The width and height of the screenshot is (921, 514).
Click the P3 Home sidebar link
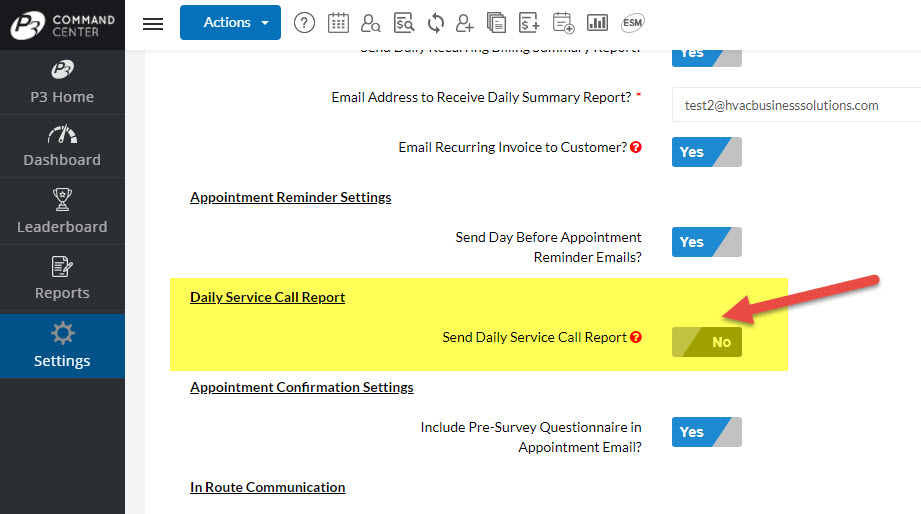pos(62,83)
